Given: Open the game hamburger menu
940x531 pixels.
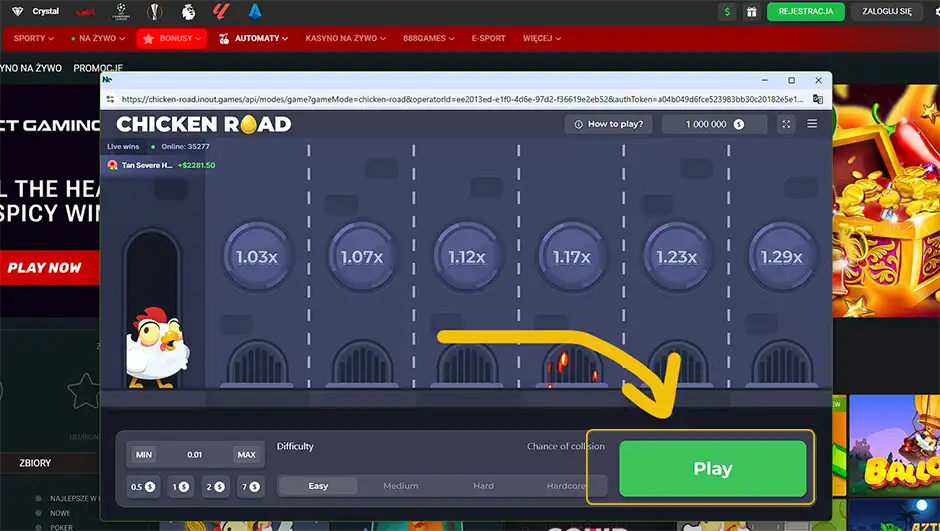Looking at the screenshot, I should 812,123.
